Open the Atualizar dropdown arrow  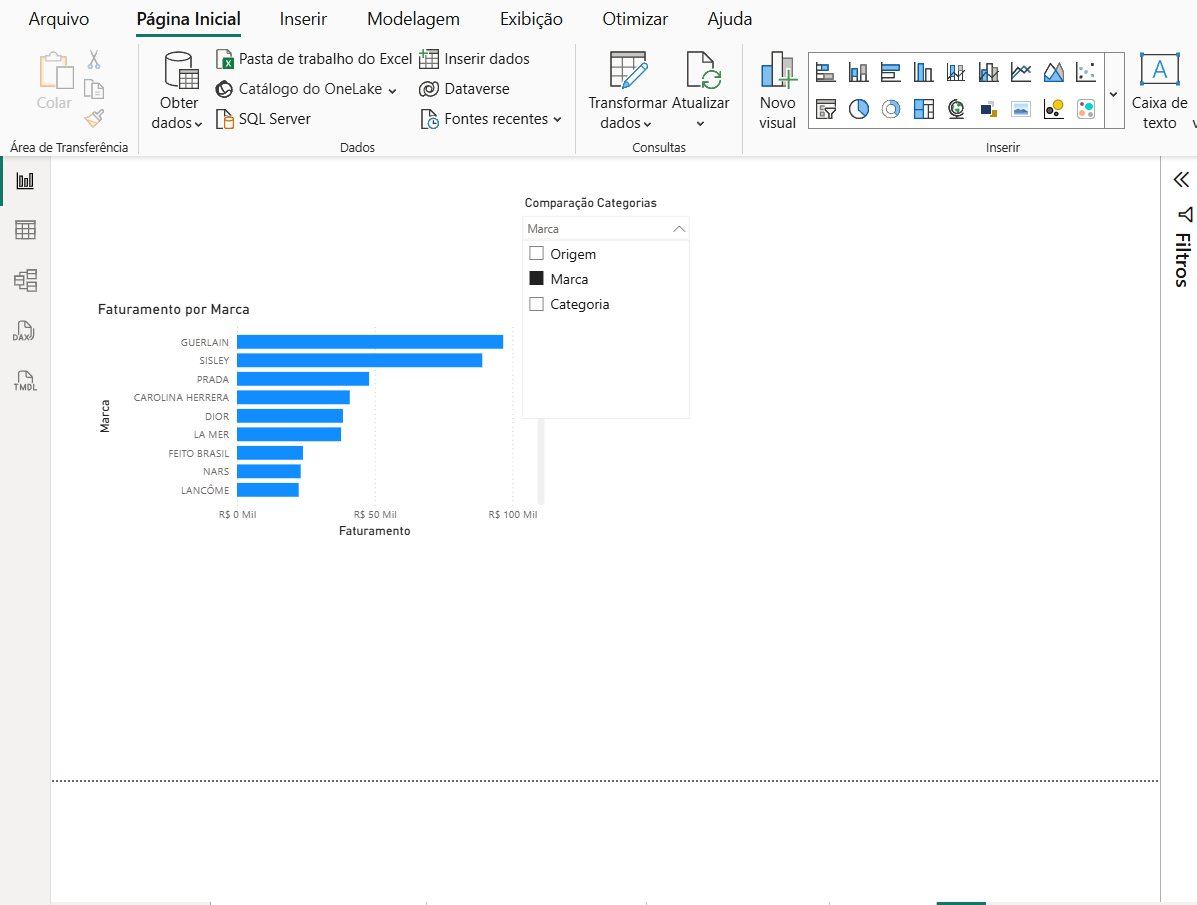[x=700, y=123]
